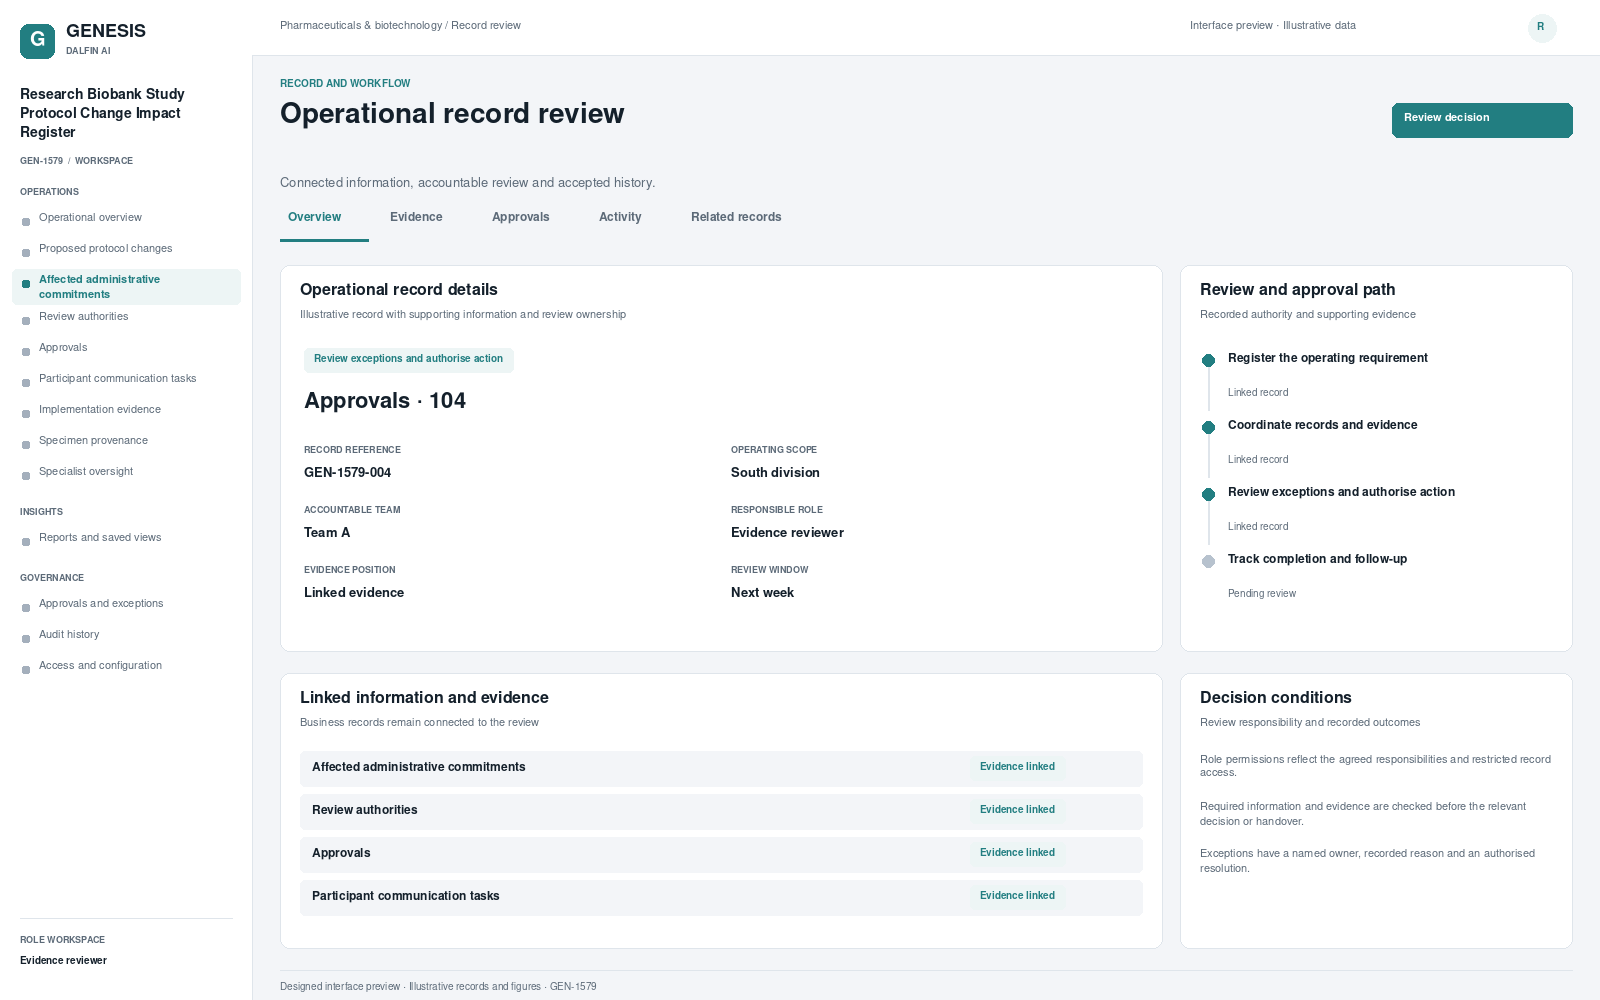The width and height of the screenshot is (1600, 1000).
Task: Open the Affected administrative commitments evidence row
Action: tap(721, 769)
